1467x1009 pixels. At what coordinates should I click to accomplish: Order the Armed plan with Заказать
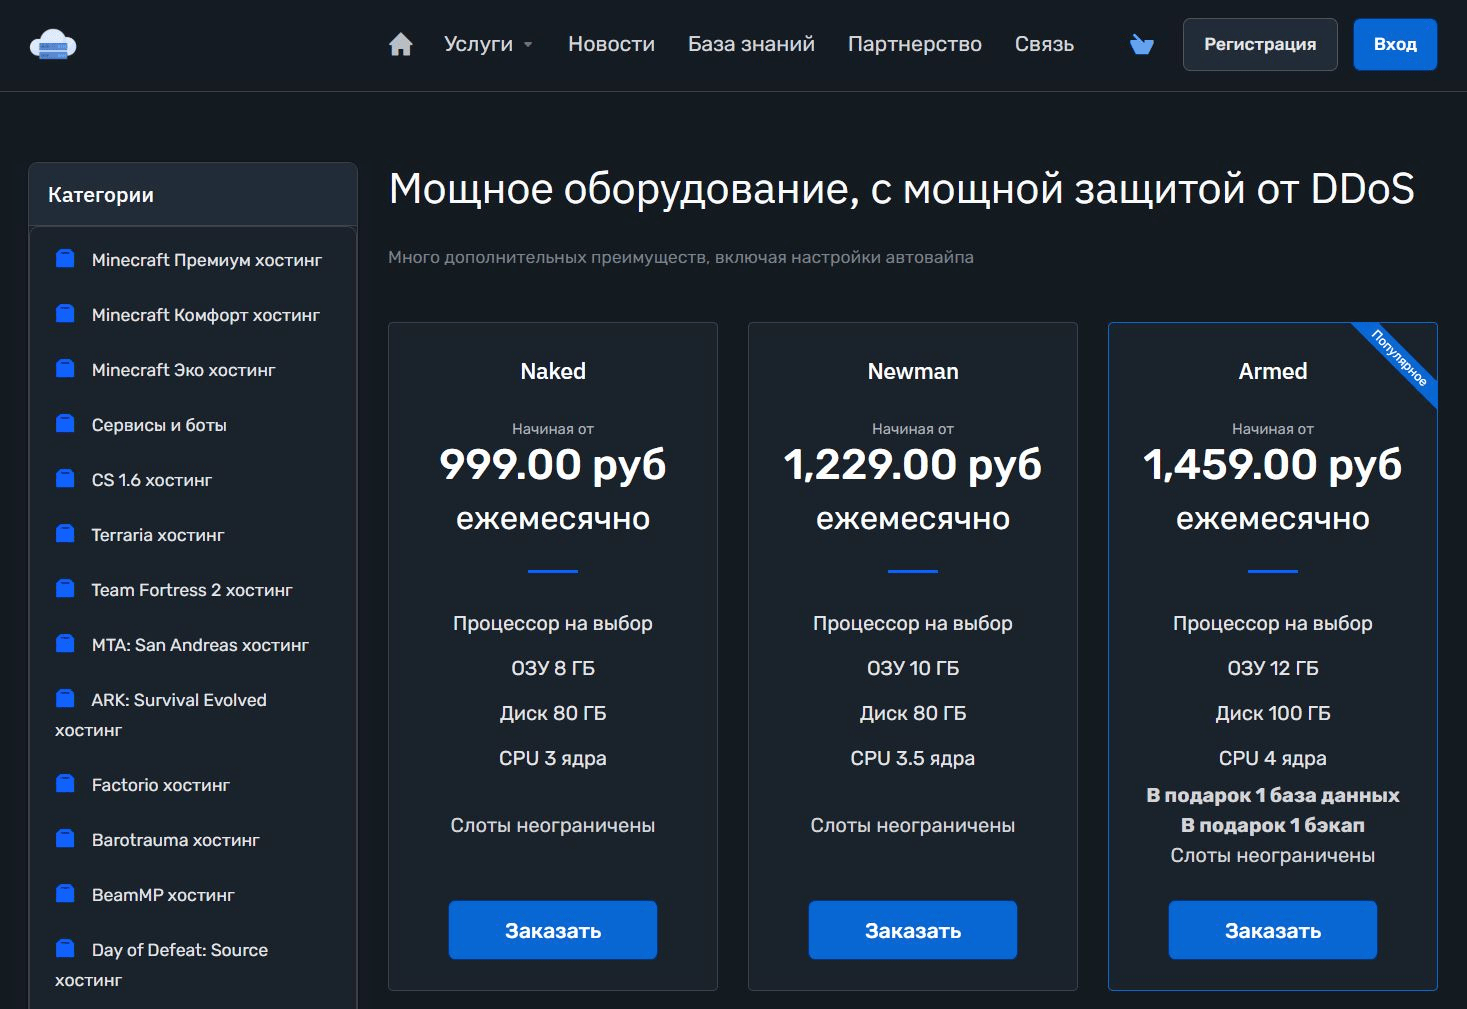tap(1273, 930)
